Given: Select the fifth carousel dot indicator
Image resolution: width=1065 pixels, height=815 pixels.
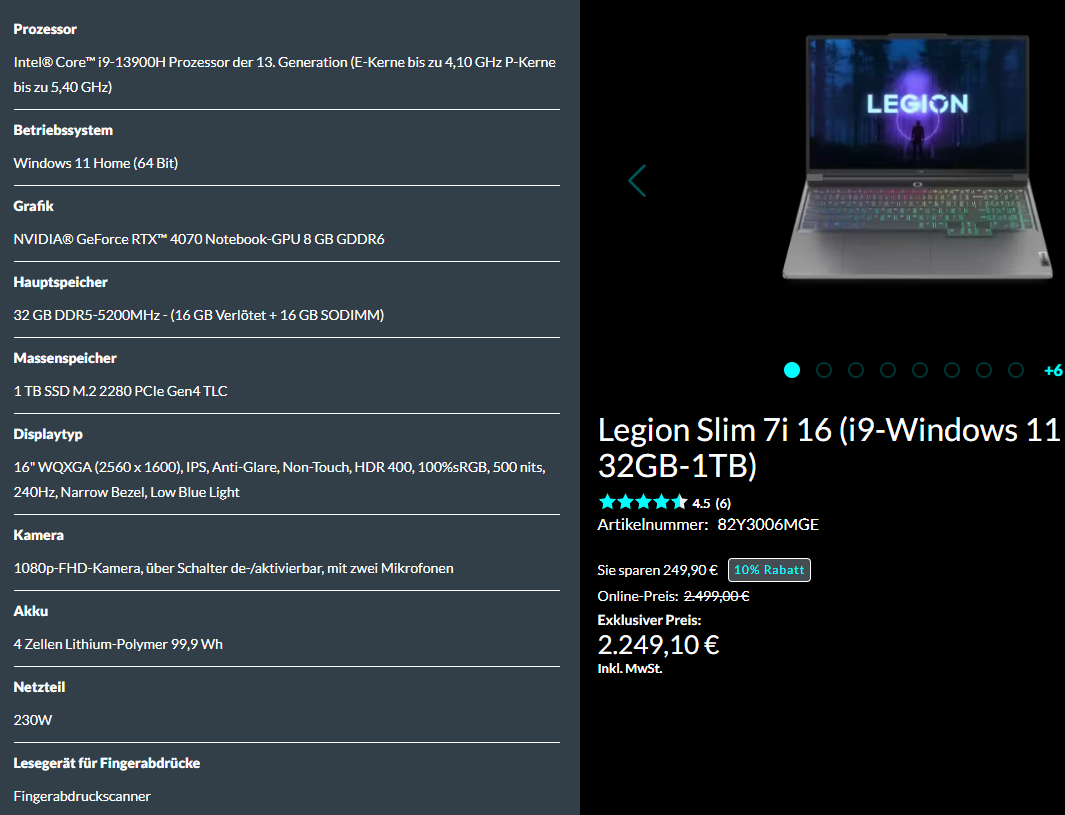Looking at the screenshot, I should [x=920, y=370].
